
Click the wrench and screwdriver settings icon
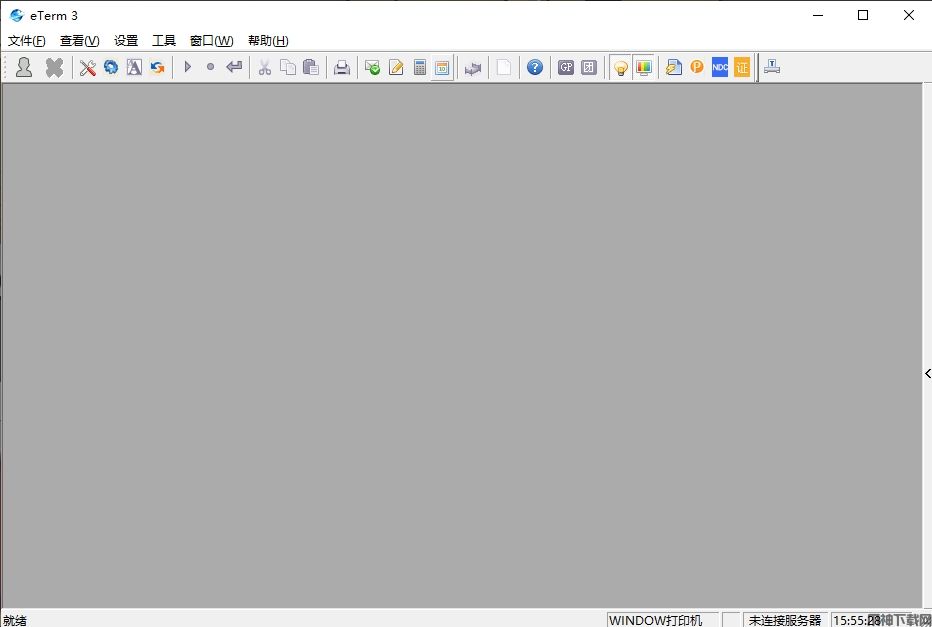click(88, 67)
